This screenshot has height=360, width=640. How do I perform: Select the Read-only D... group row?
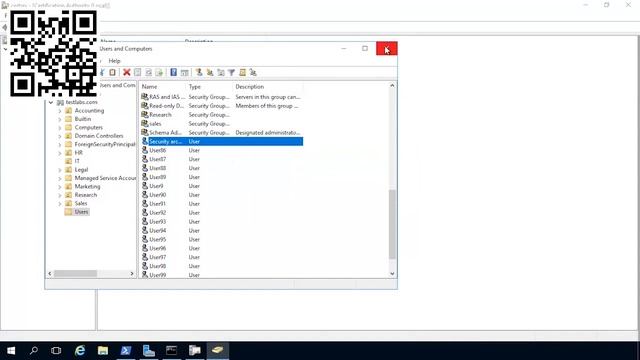pos(222,106)
